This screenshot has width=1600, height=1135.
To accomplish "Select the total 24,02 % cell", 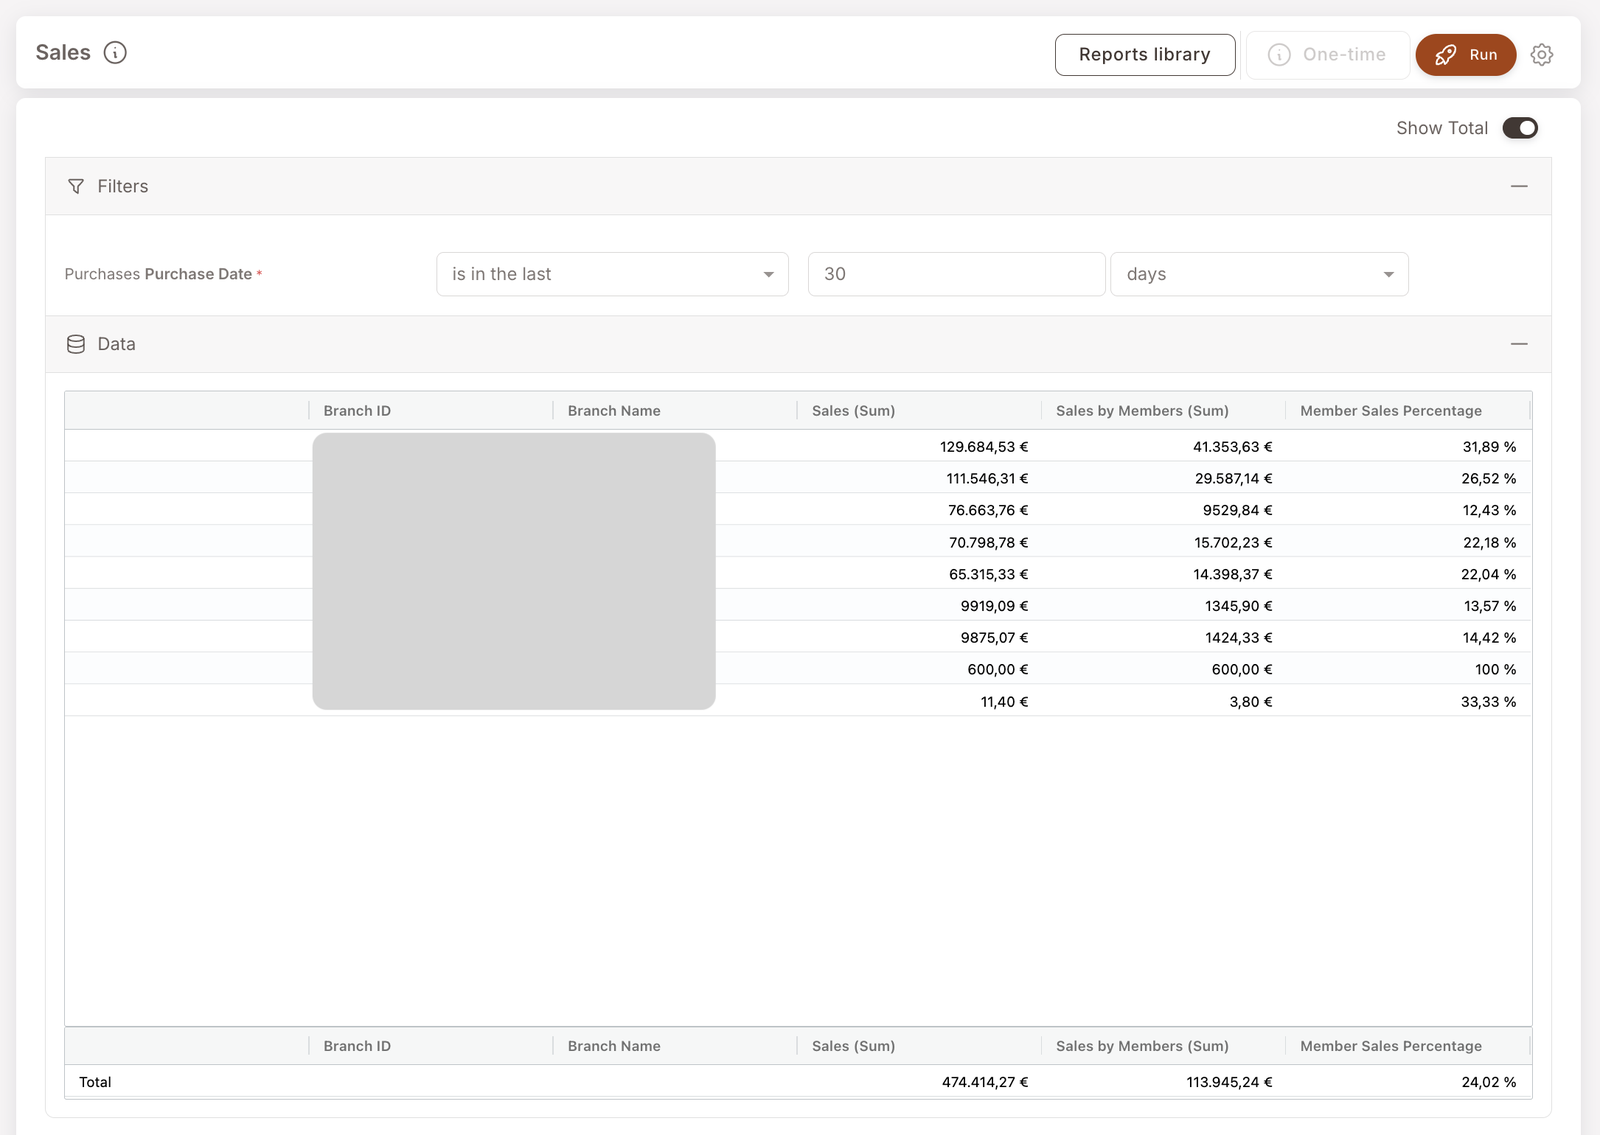I will click(1408, 1082).
